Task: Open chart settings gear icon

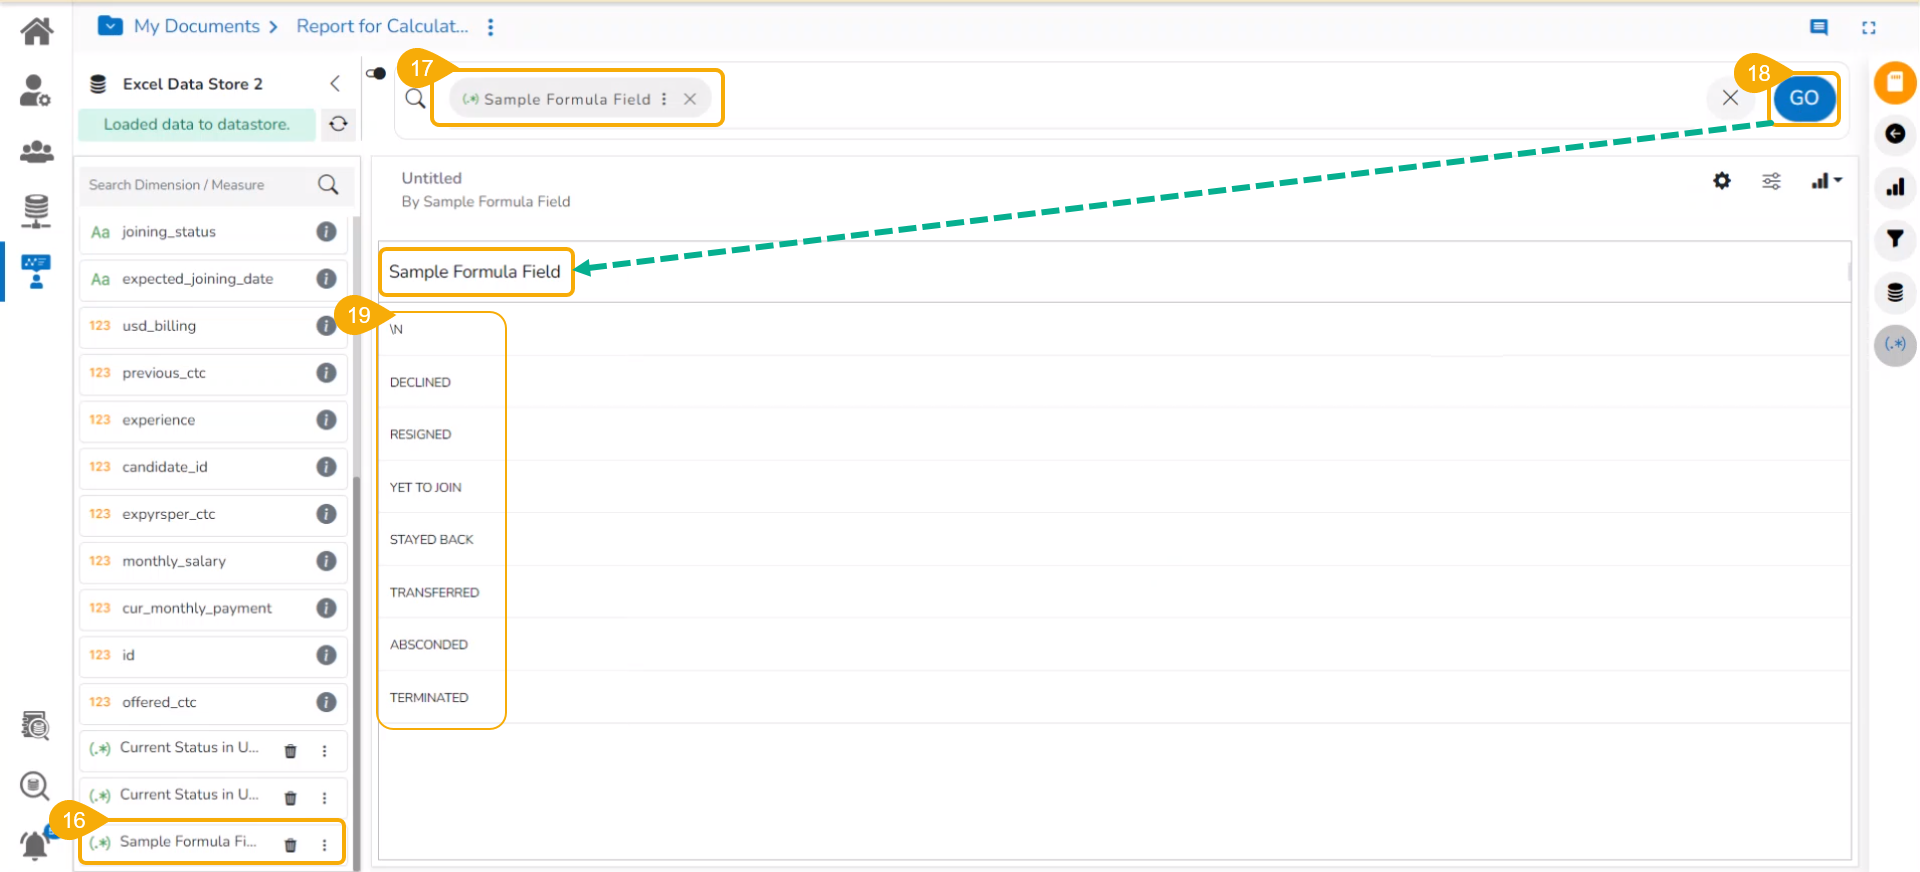Action: click(x=1722, y=181)
